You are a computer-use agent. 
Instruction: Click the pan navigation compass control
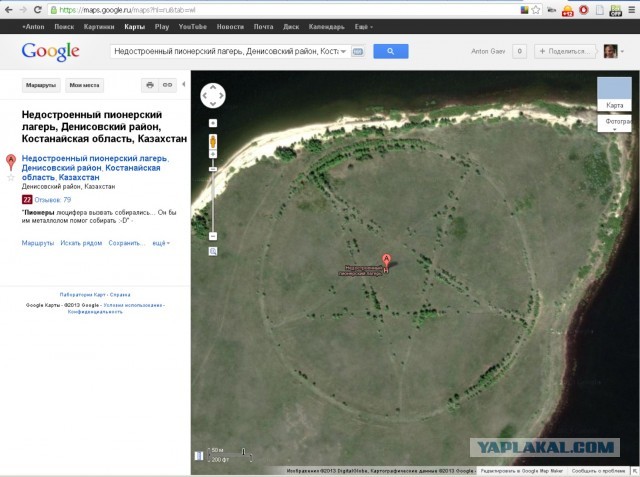(x=213, y=96)
